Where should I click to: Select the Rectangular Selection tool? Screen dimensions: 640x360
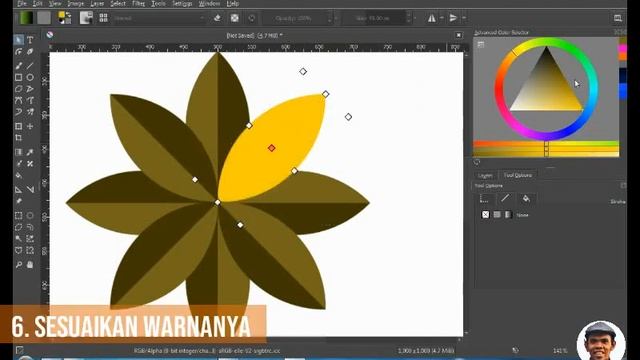tap(19, 215)
